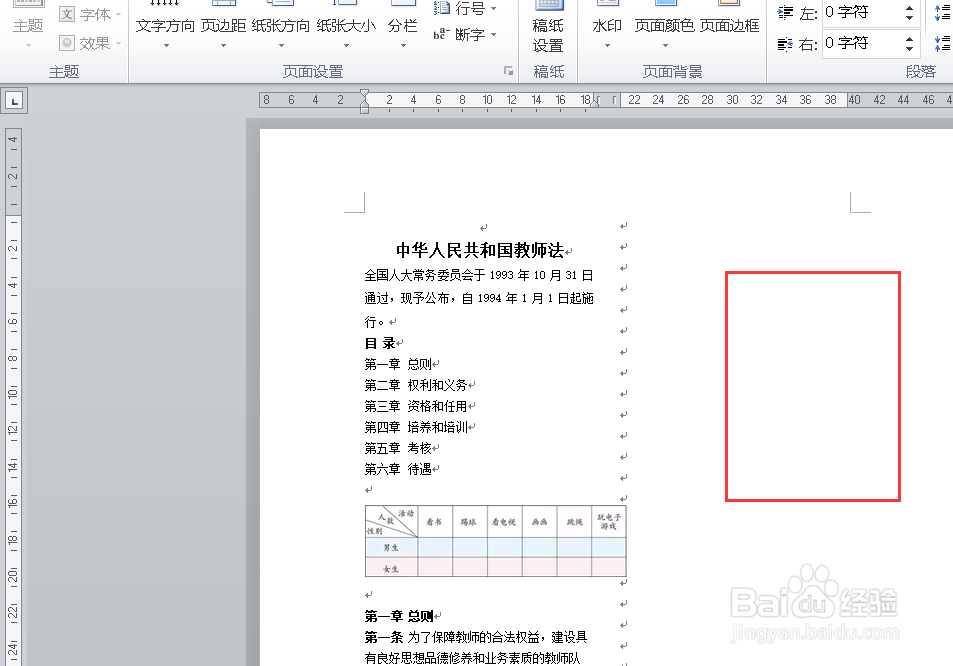This screenshot has width=953, height=666.
Task: Click the vertical ruler on the left
Action: point(13,397)
